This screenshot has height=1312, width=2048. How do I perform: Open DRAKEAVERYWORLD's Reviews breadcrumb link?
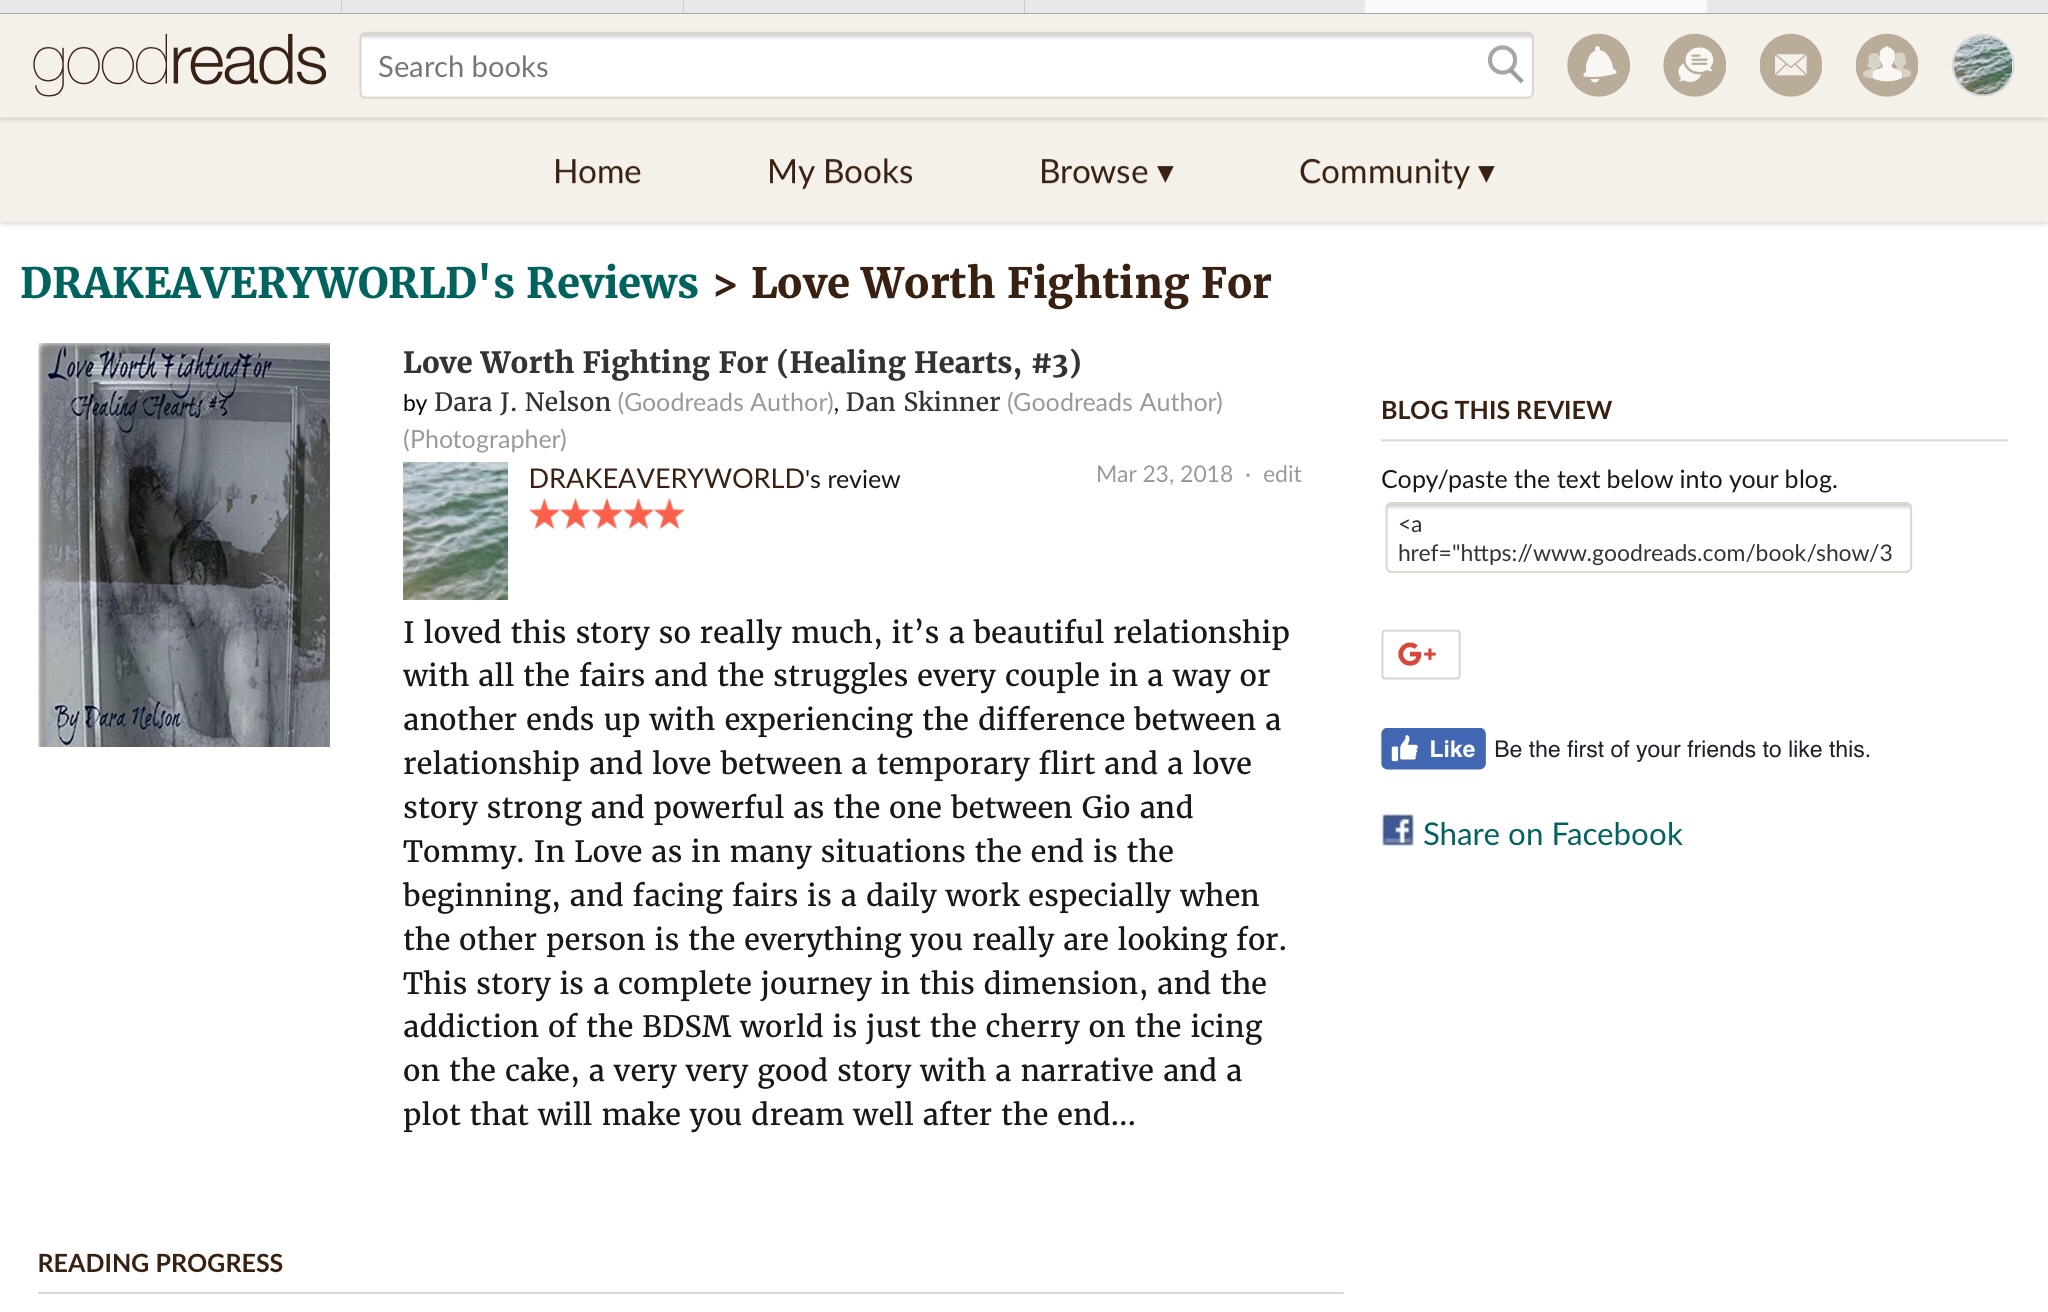[359, 283]
